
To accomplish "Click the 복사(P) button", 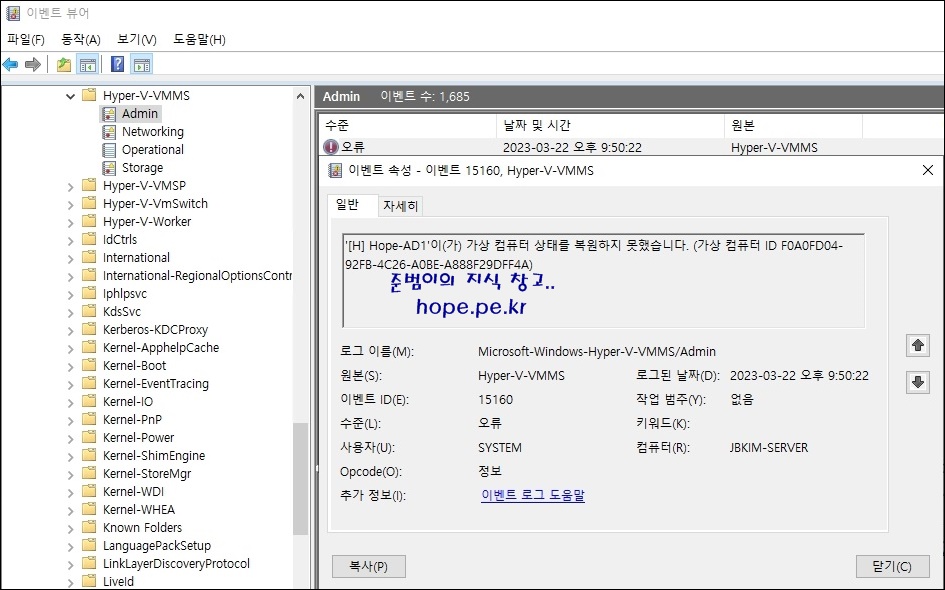I will [369, 566].
